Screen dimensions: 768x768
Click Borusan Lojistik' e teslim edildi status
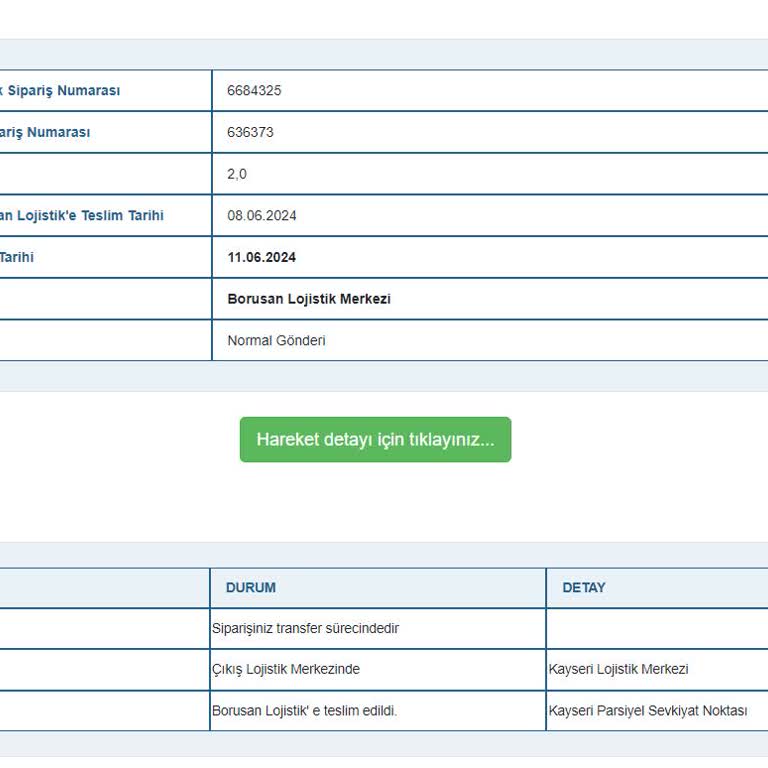[304, 711]
